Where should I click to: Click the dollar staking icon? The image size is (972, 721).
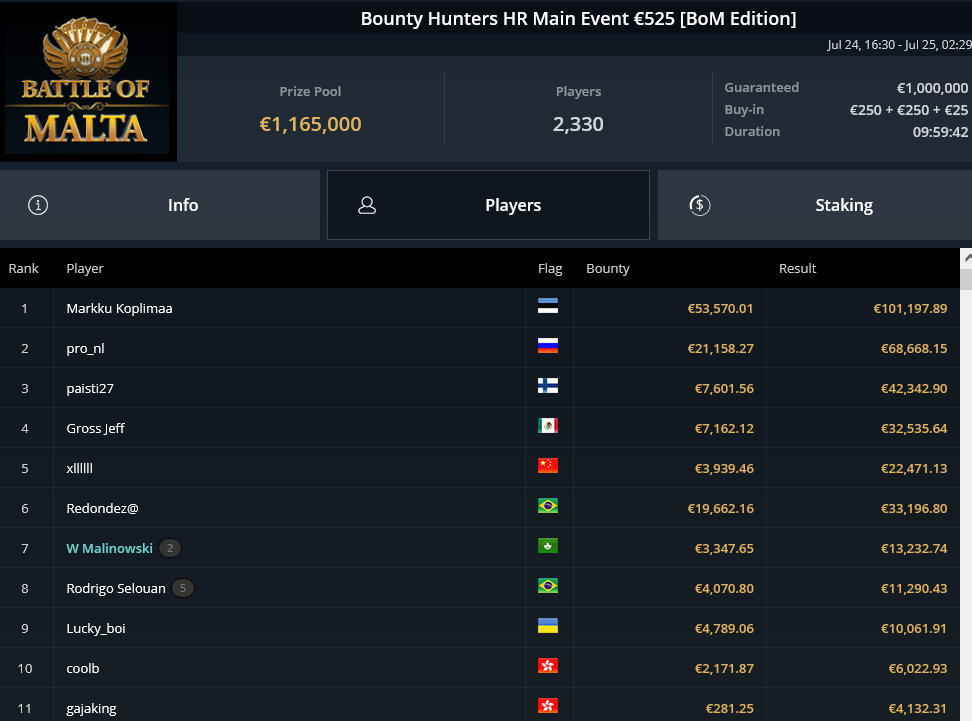point(700,205)
